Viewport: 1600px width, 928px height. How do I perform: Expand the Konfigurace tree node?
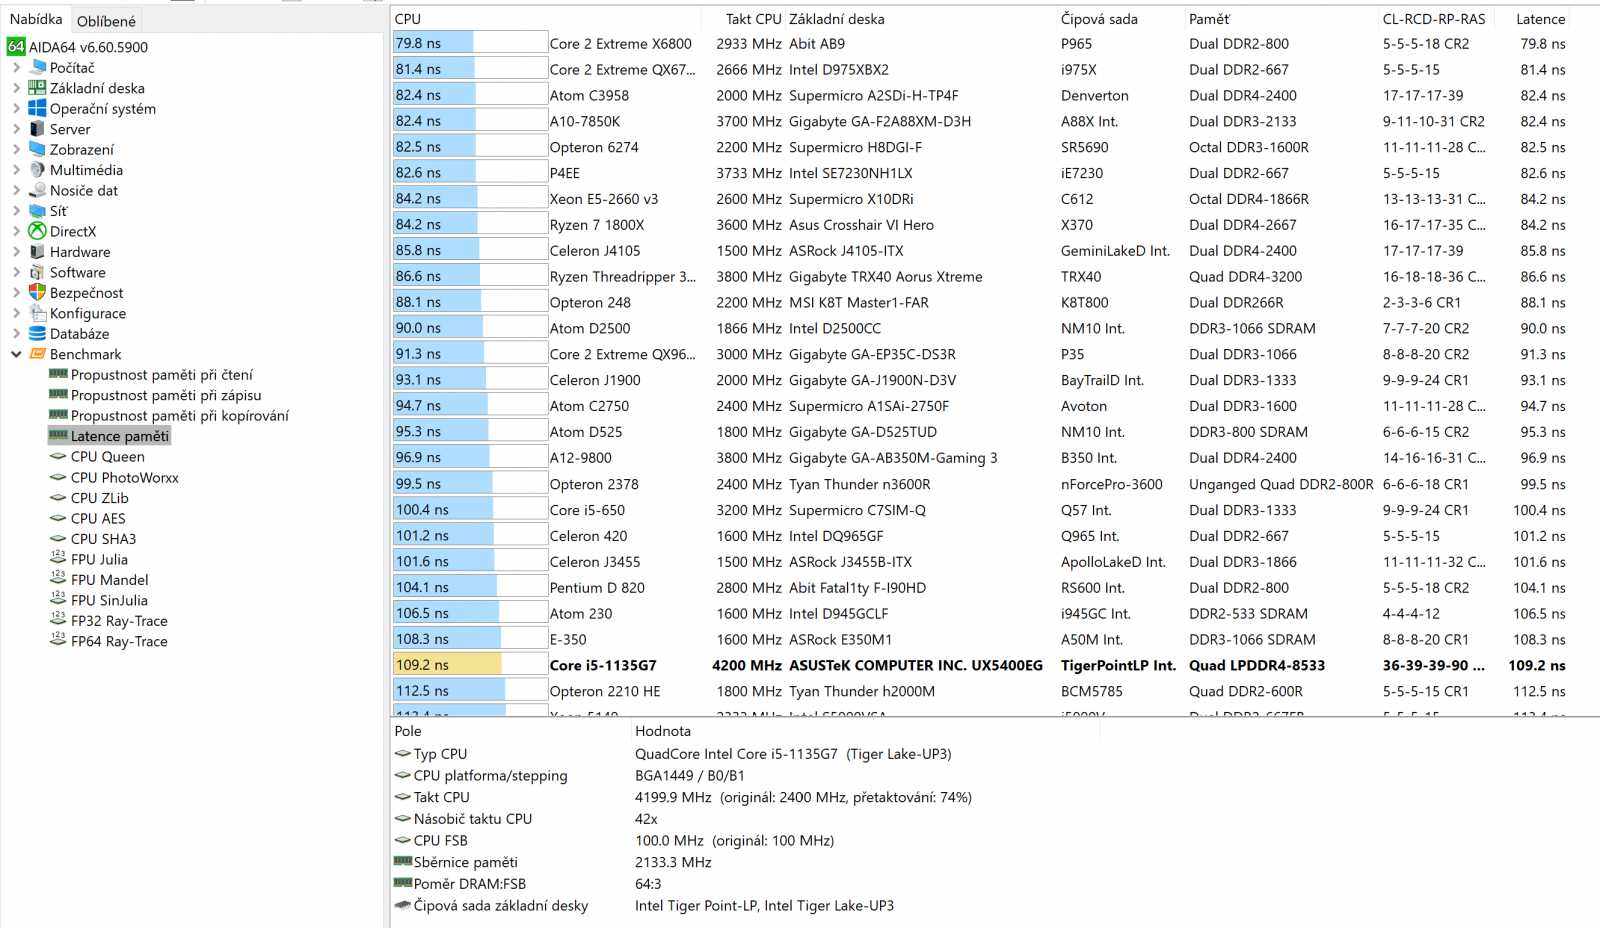point(16,313)
